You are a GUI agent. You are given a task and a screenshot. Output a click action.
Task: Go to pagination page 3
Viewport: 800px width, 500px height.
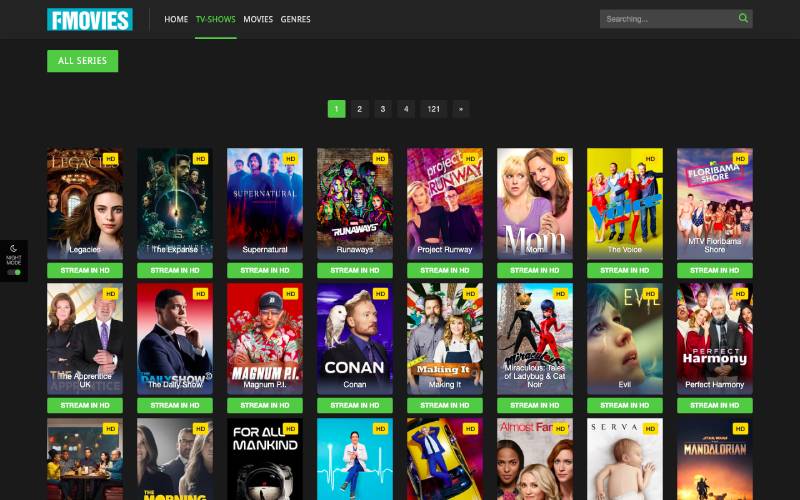click(383, 109)
